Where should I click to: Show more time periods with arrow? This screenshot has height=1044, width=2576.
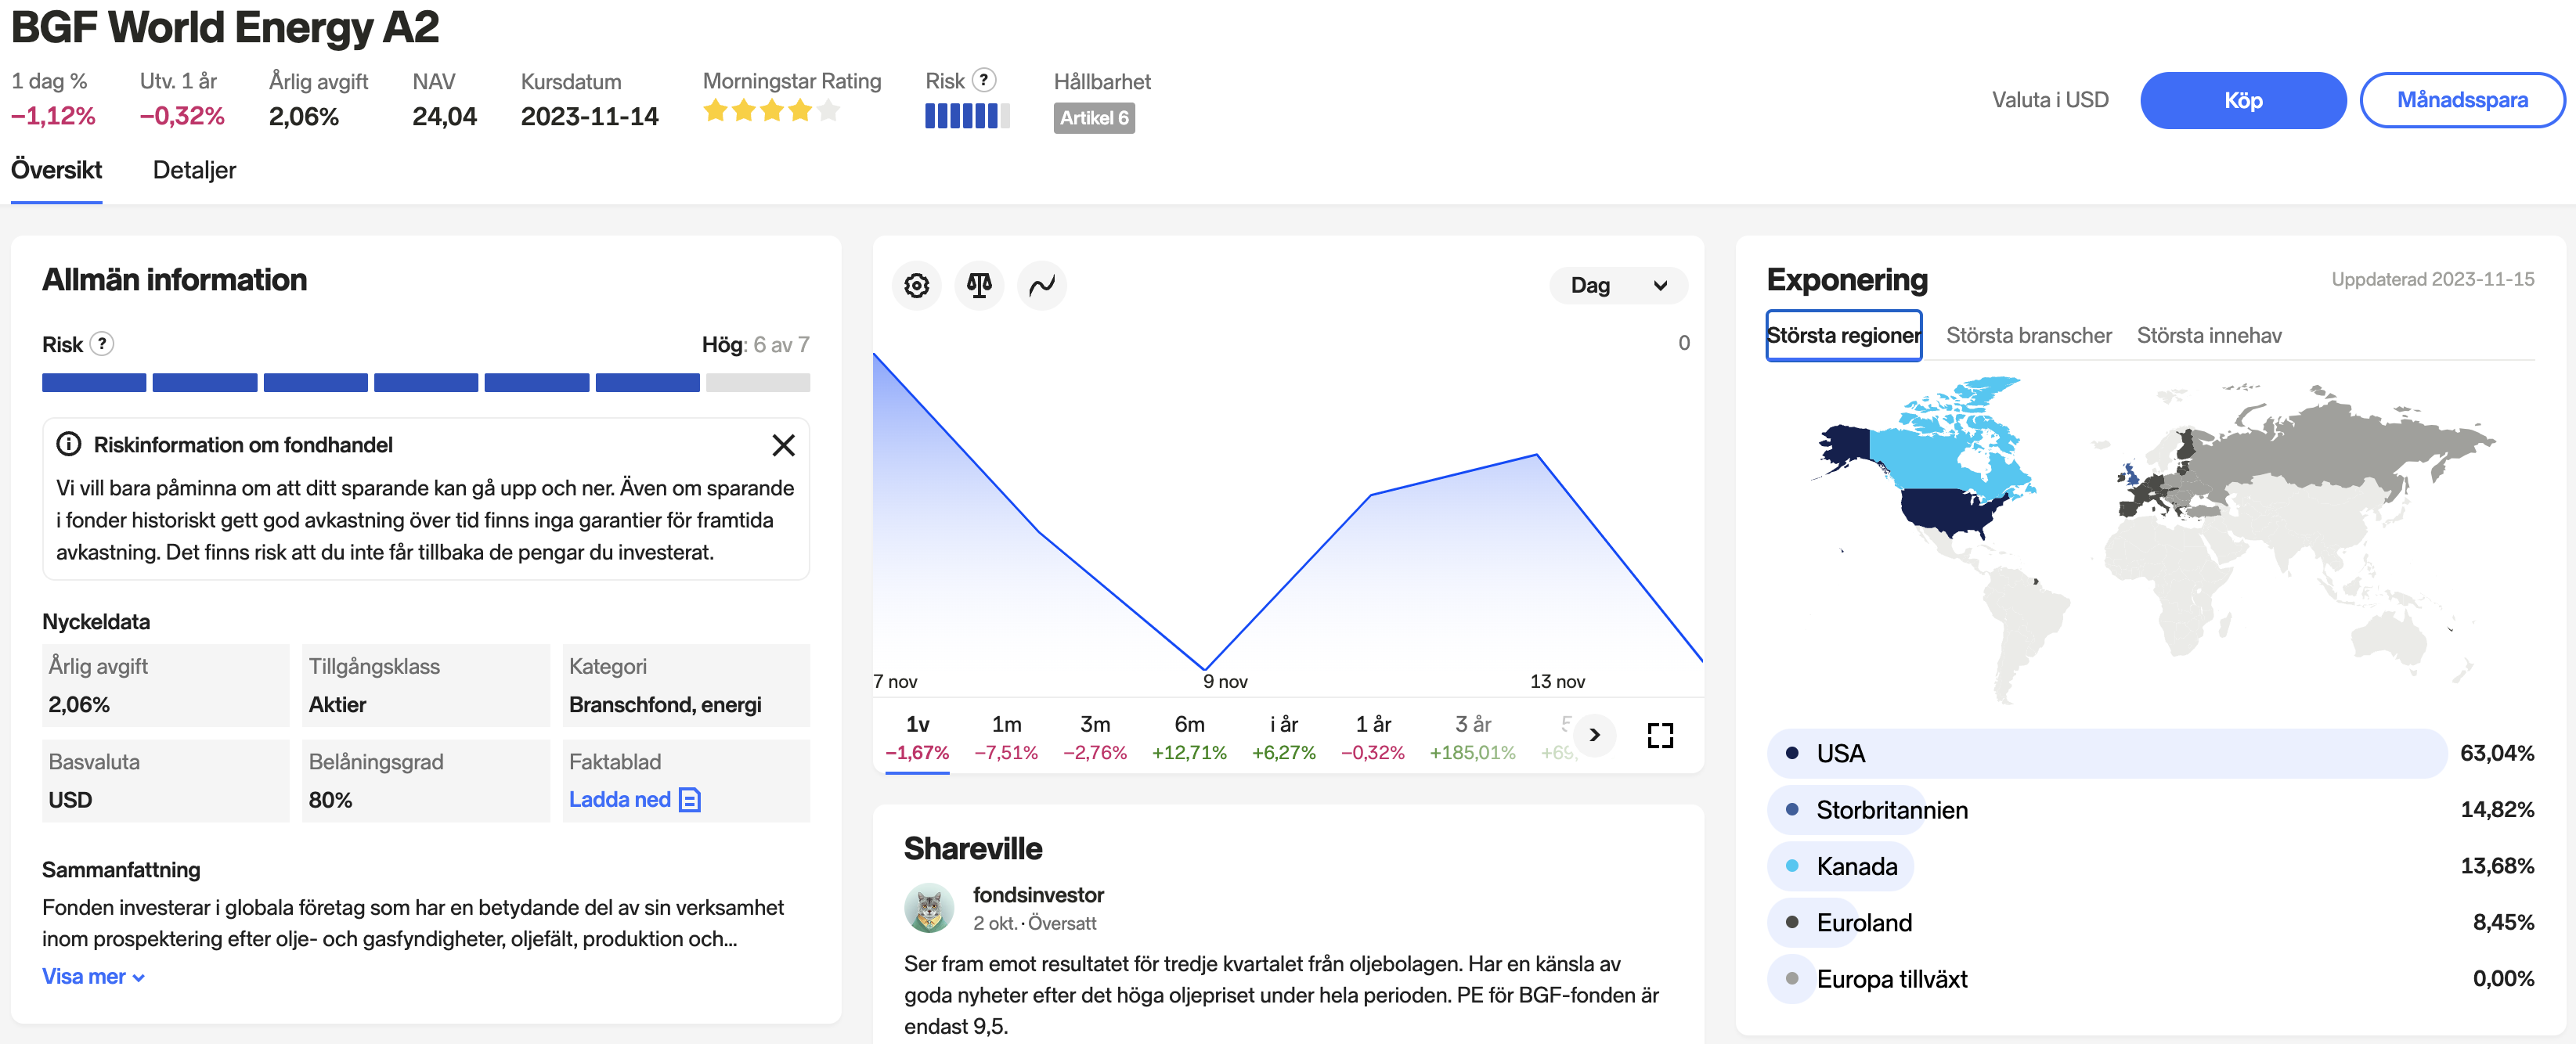click(1594, 735)
